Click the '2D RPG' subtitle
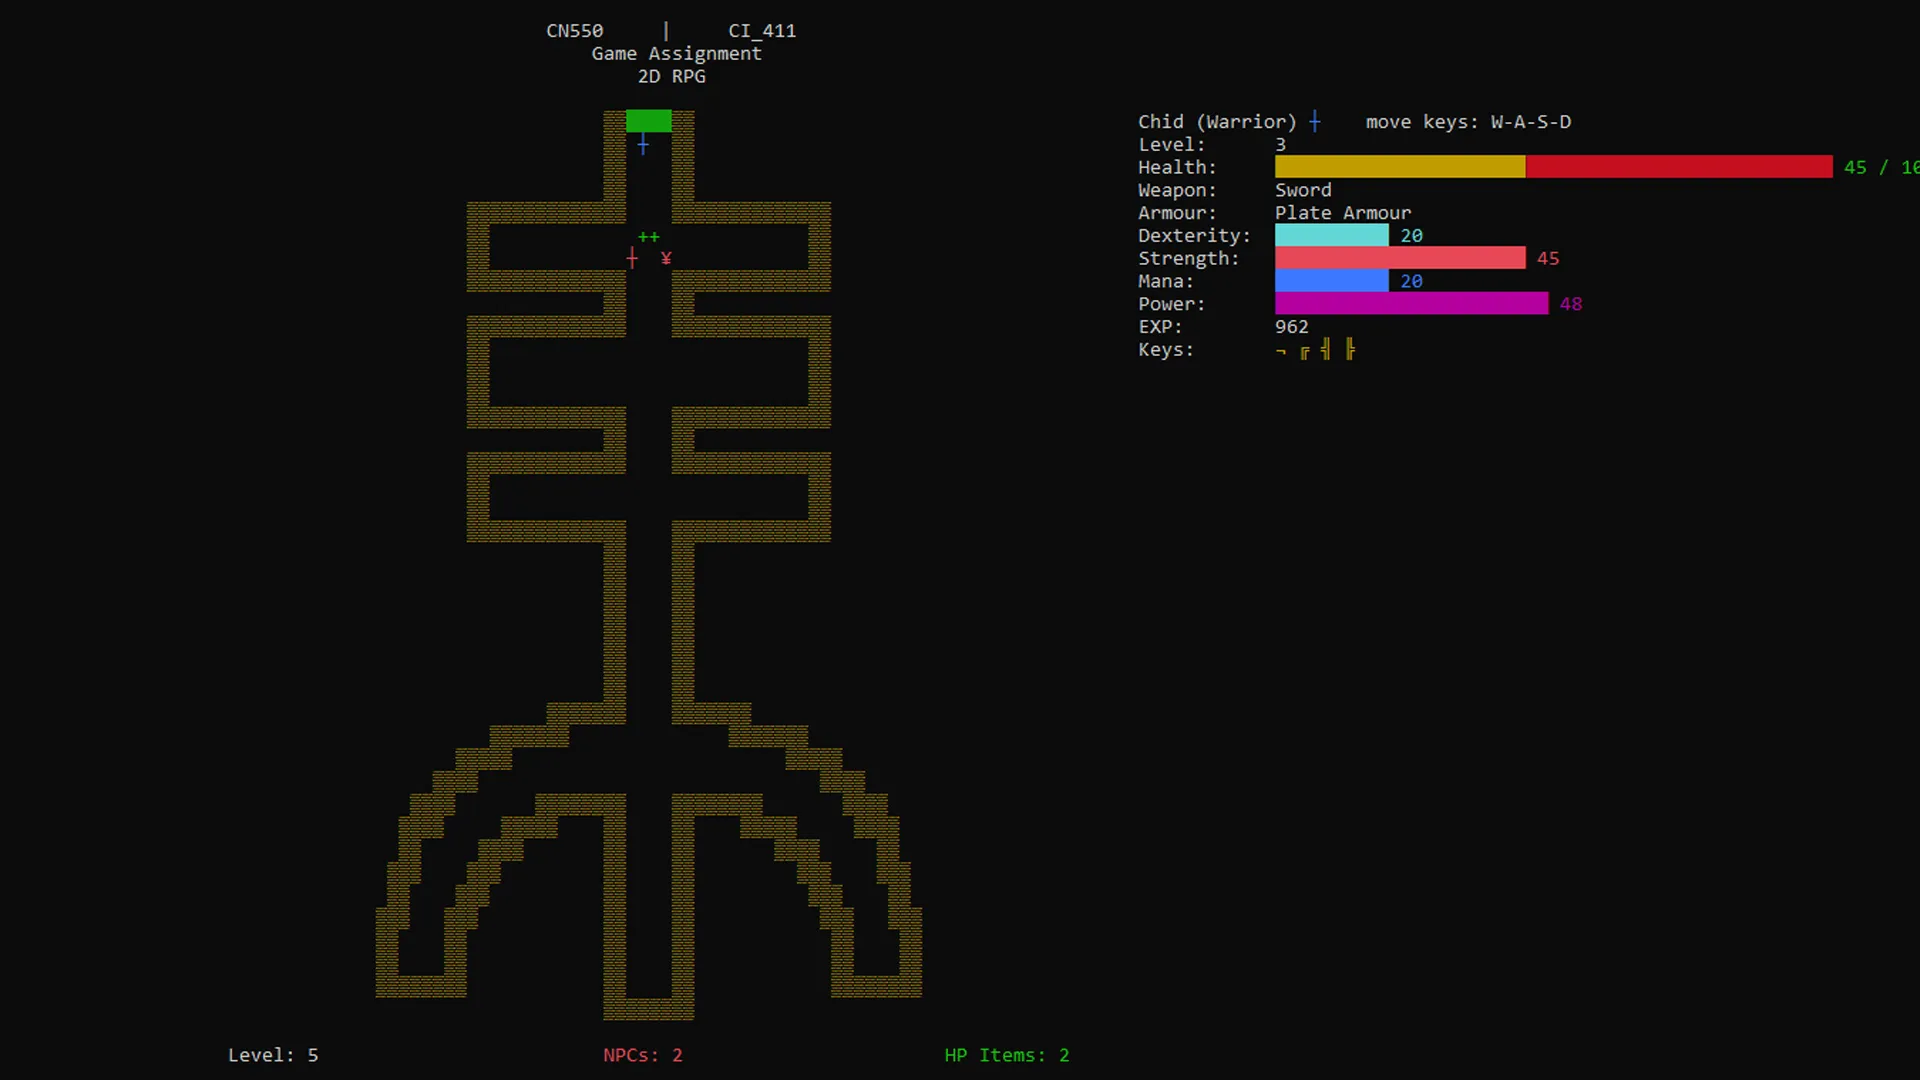 coord(672,77)
